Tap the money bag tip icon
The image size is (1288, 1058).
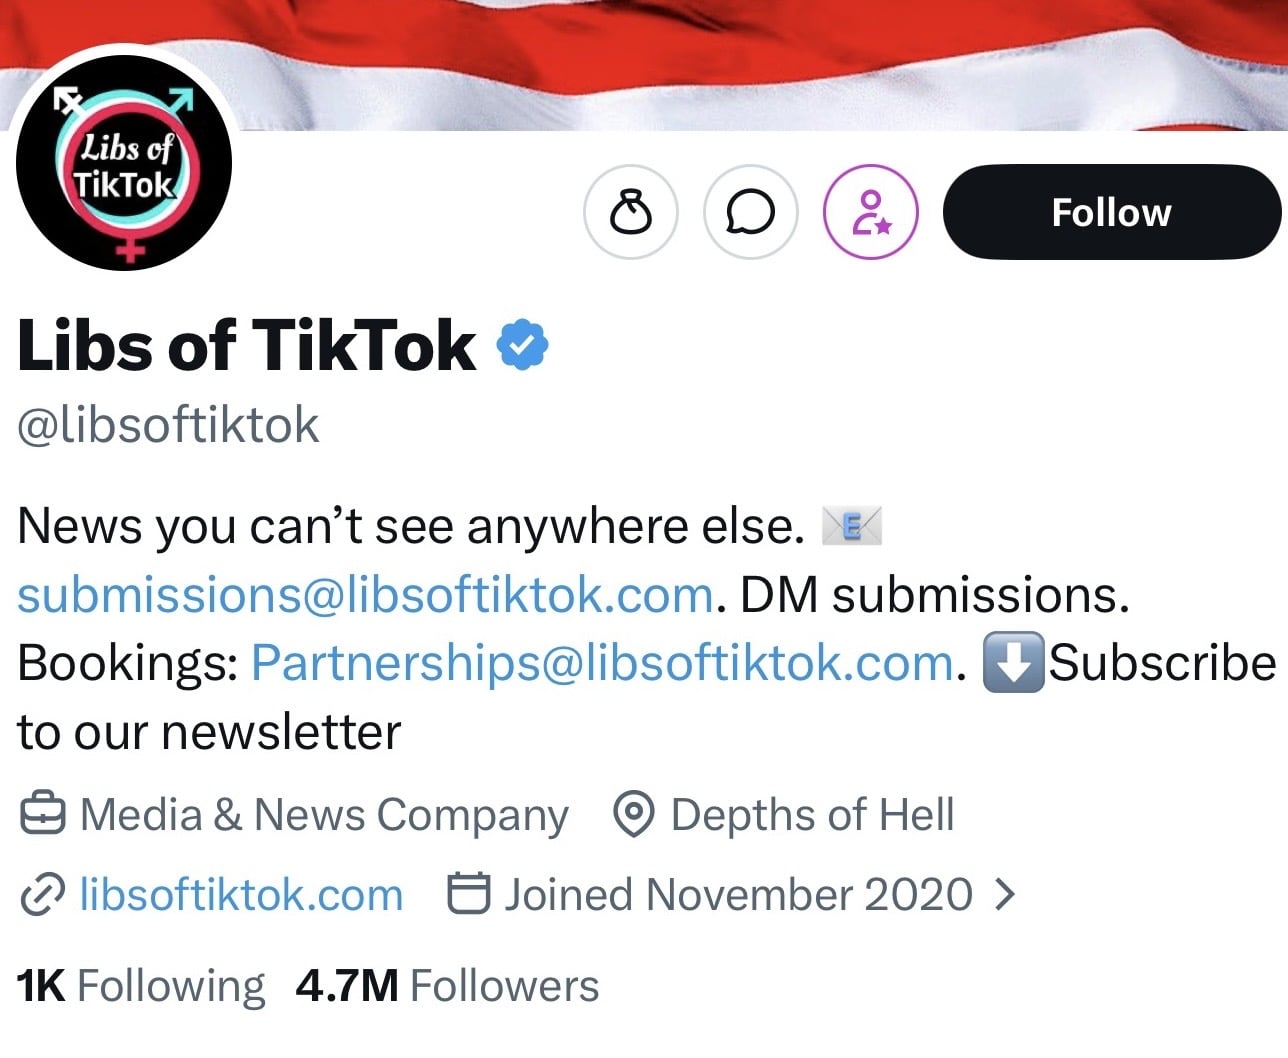coord(631,212)
